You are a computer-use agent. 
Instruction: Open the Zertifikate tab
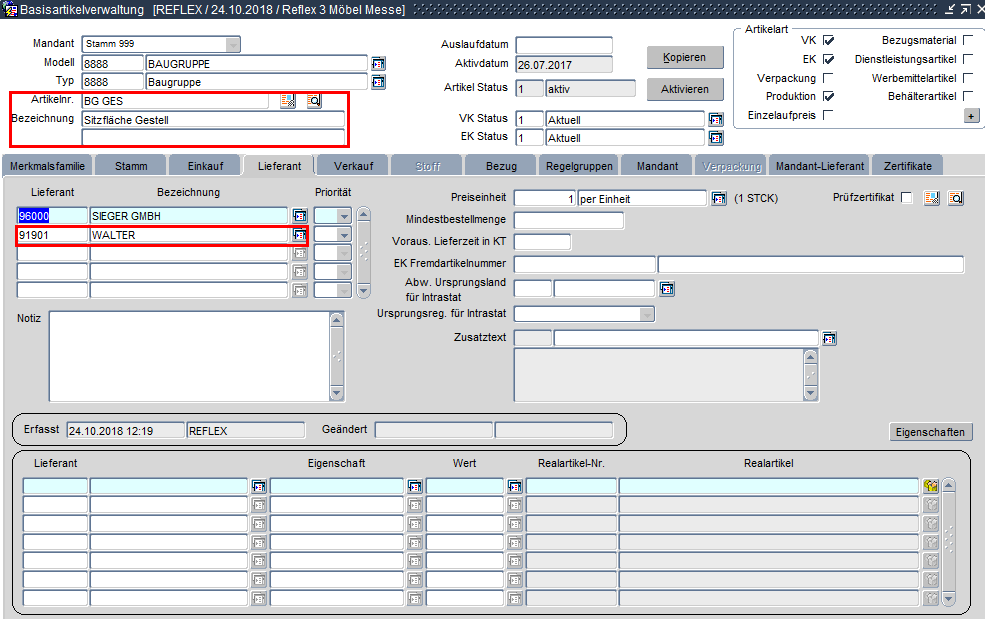tap(906, 166)
